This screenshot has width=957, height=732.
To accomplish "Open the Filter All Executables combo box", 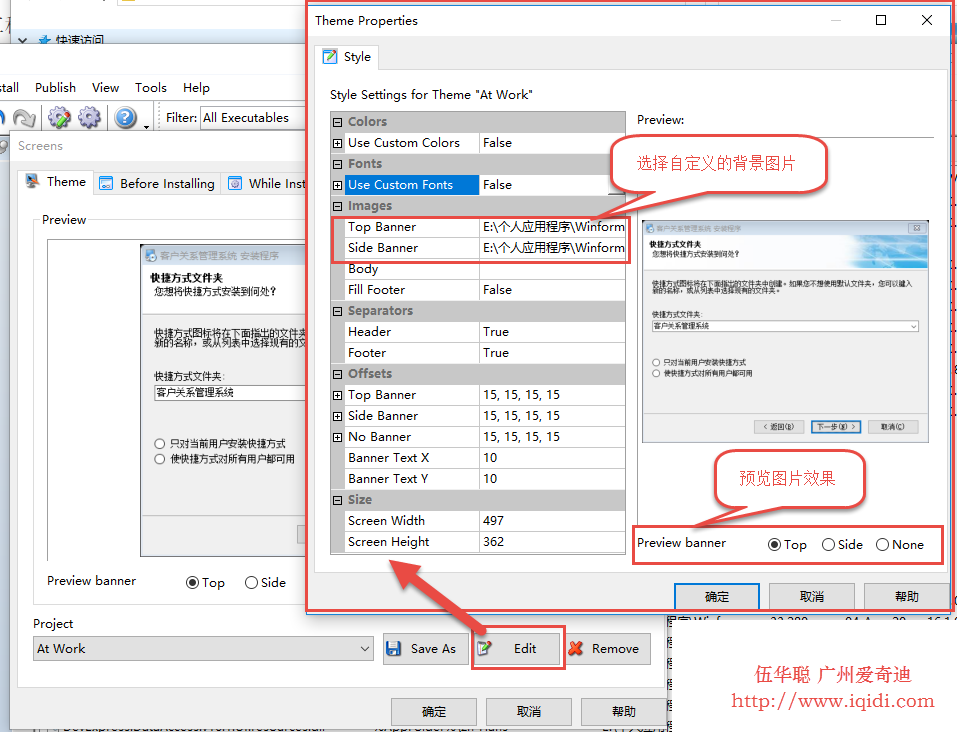I will point(253,117).
